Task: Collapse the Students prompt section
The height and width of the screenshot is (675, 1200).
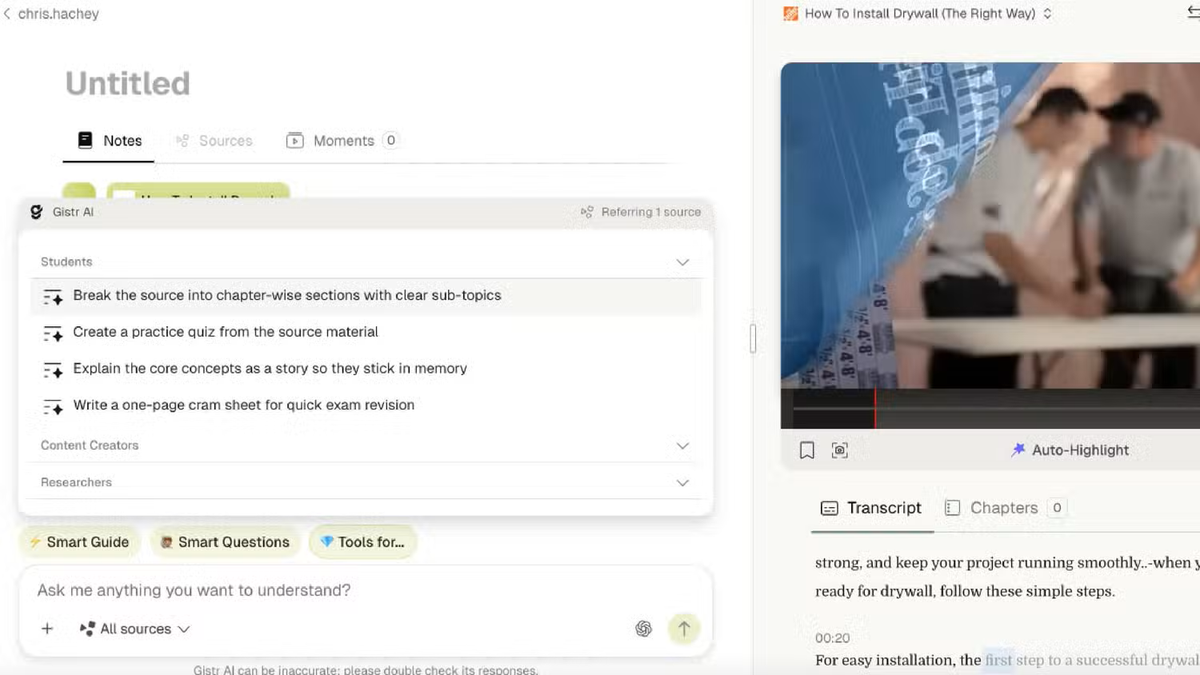Action: coord(683,262)
